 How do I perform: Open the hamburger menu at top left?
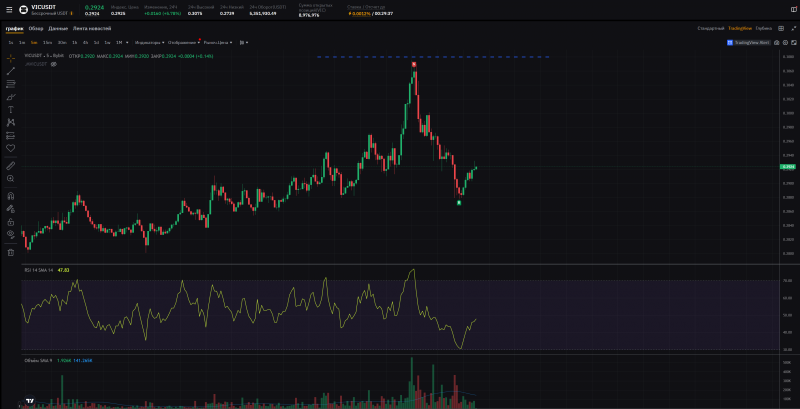[9, 10]
